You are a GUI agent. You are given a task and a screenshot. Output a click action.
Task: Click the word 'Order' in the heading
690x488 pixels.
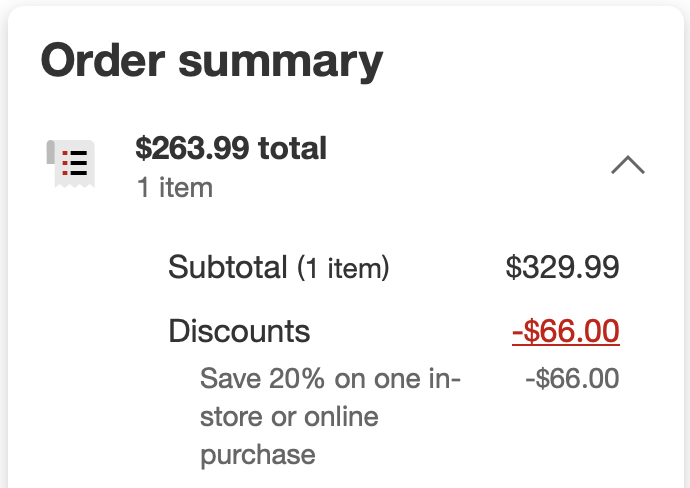(103, 61)
